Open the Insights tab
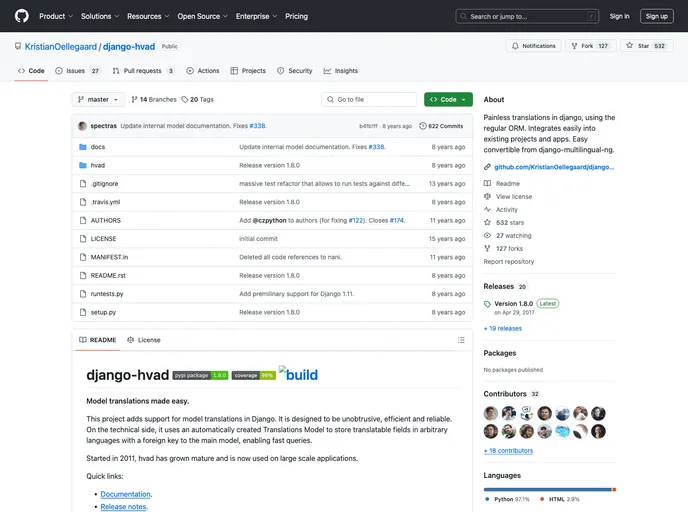688x512 pixels. (x=340, y=71)
